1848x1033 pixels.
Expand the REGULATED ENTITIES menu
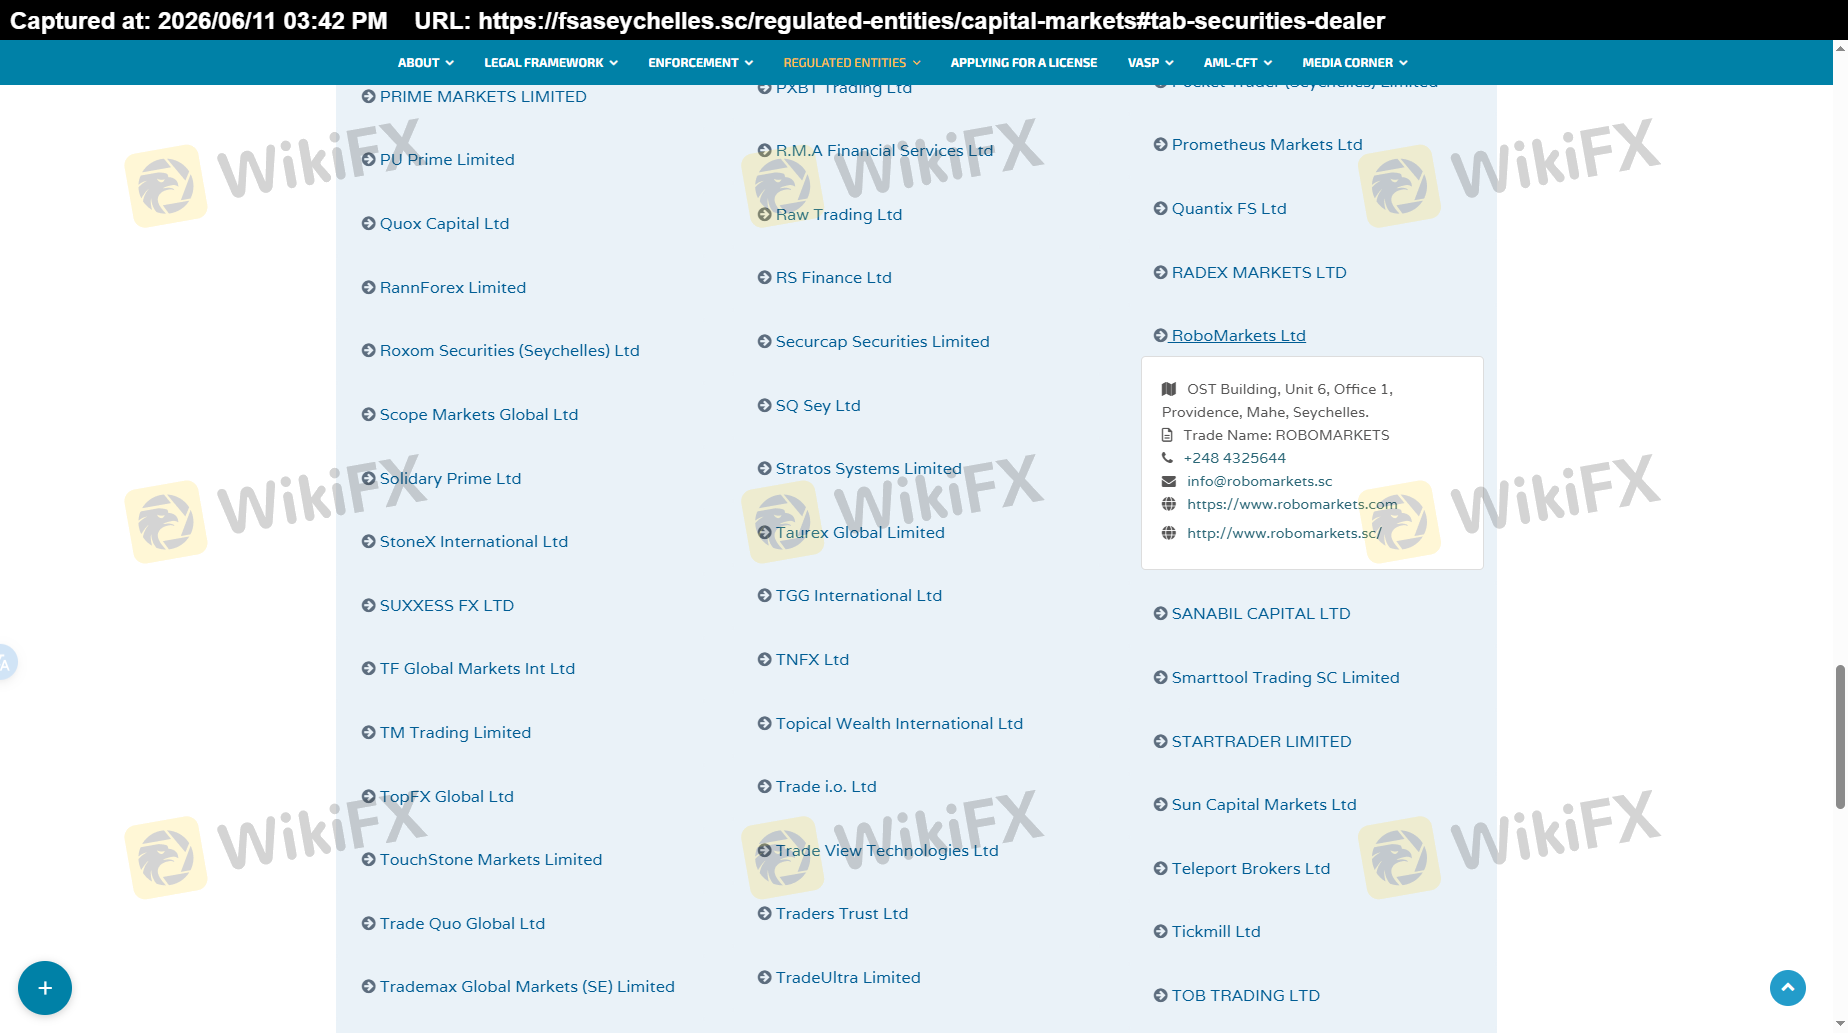[852, 63]
